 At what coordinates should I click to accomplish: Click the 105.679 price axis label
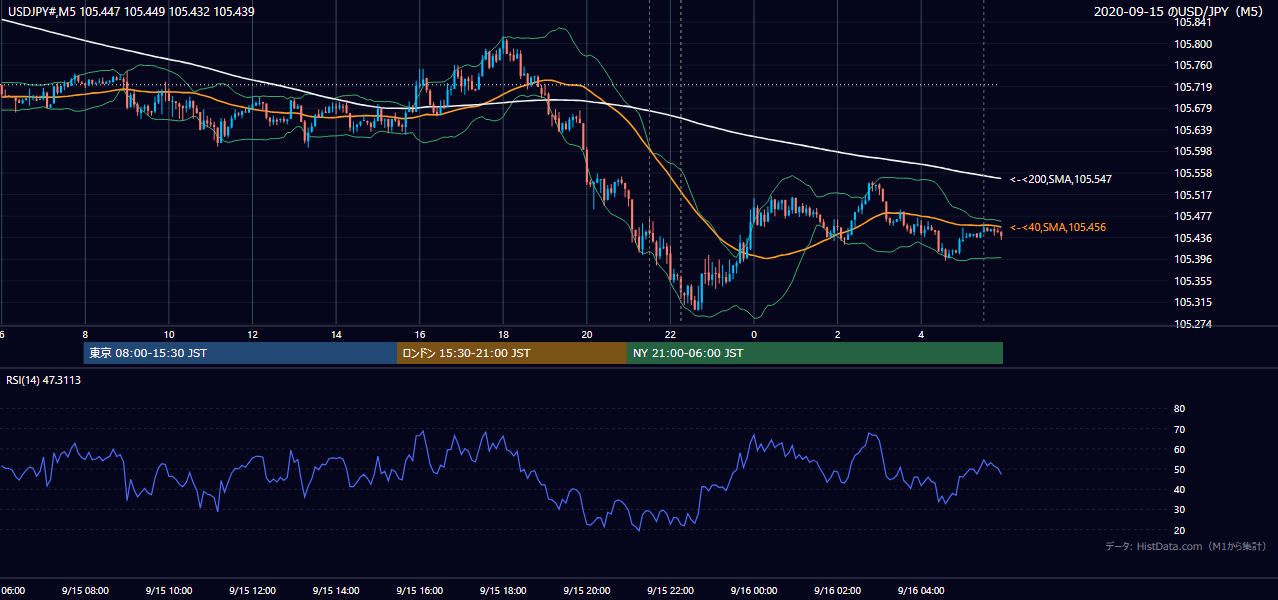coord(1193,108)
